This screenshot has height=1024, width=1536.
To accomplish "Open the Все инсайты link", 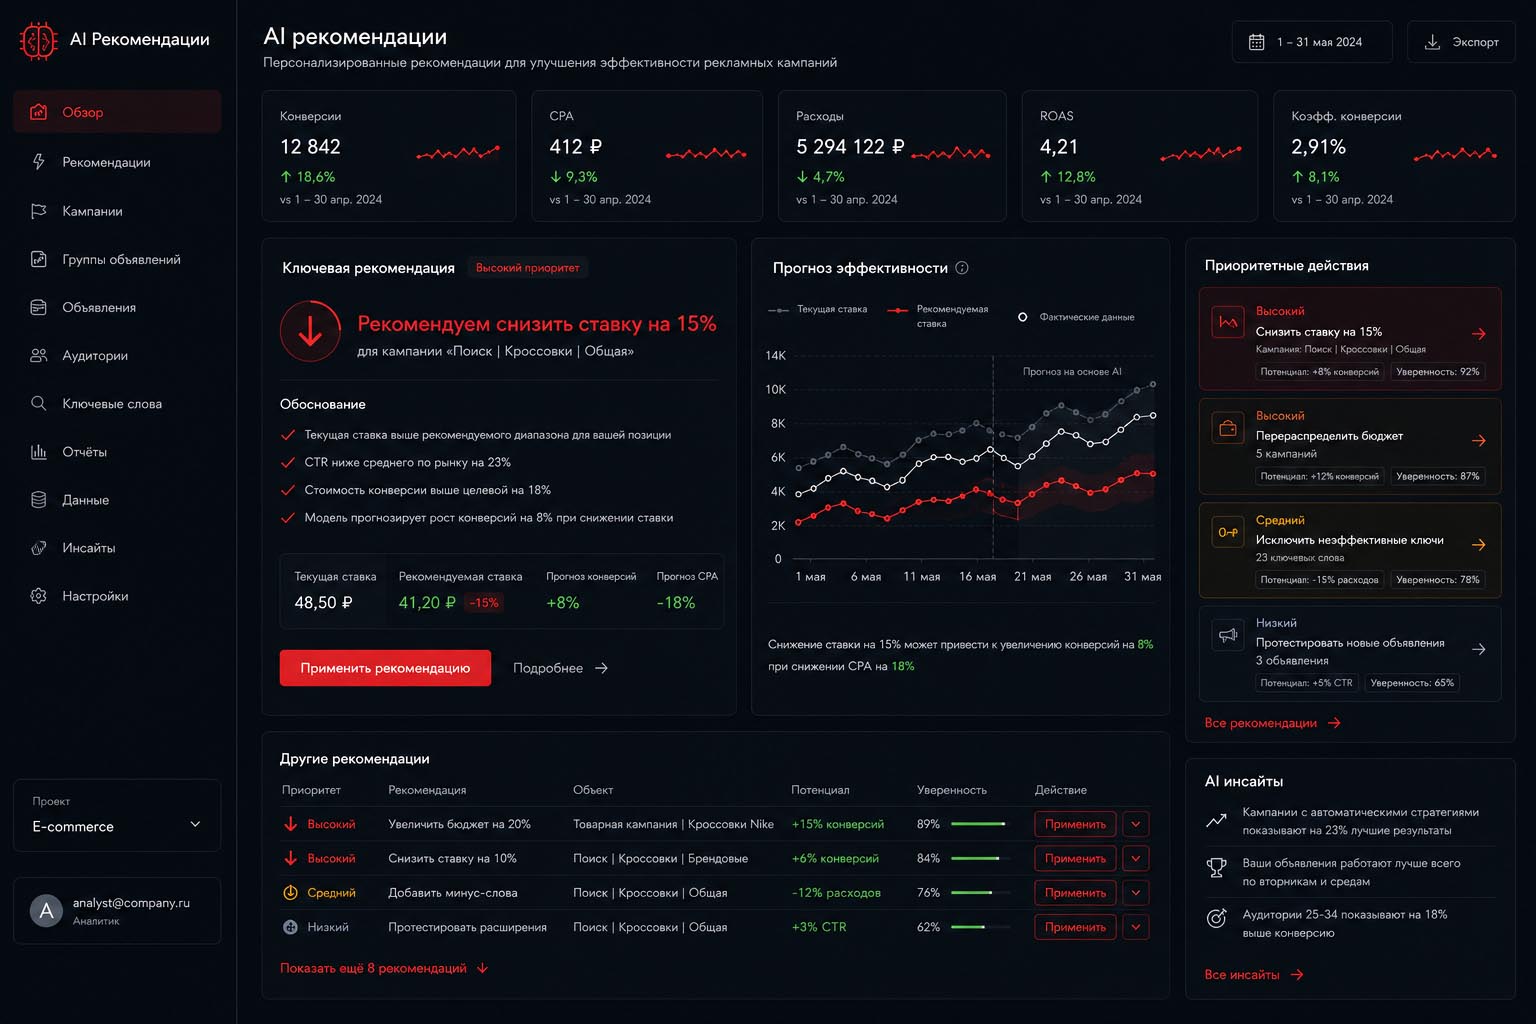I will (x=1254, y=975).
